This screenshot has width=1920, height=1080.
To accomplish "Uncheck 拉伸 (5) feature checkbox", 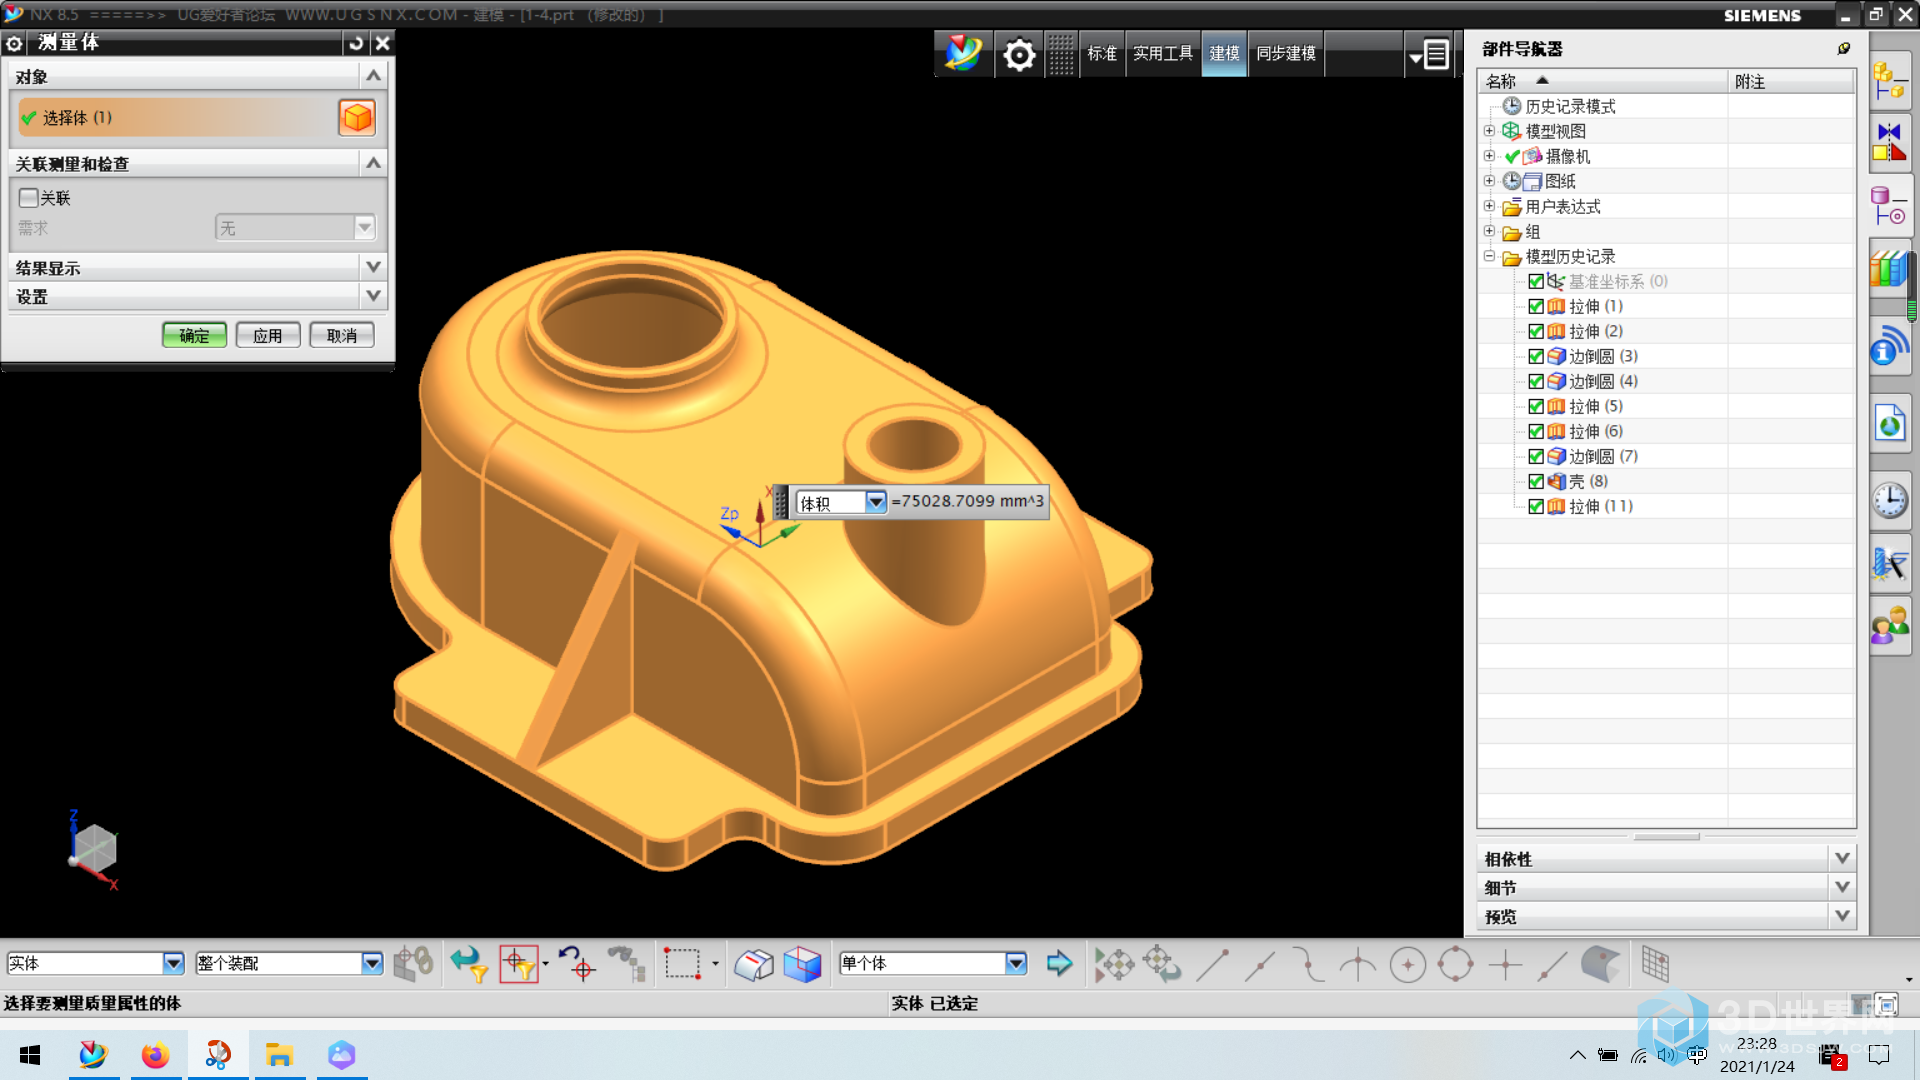I will coord(1536,407).
